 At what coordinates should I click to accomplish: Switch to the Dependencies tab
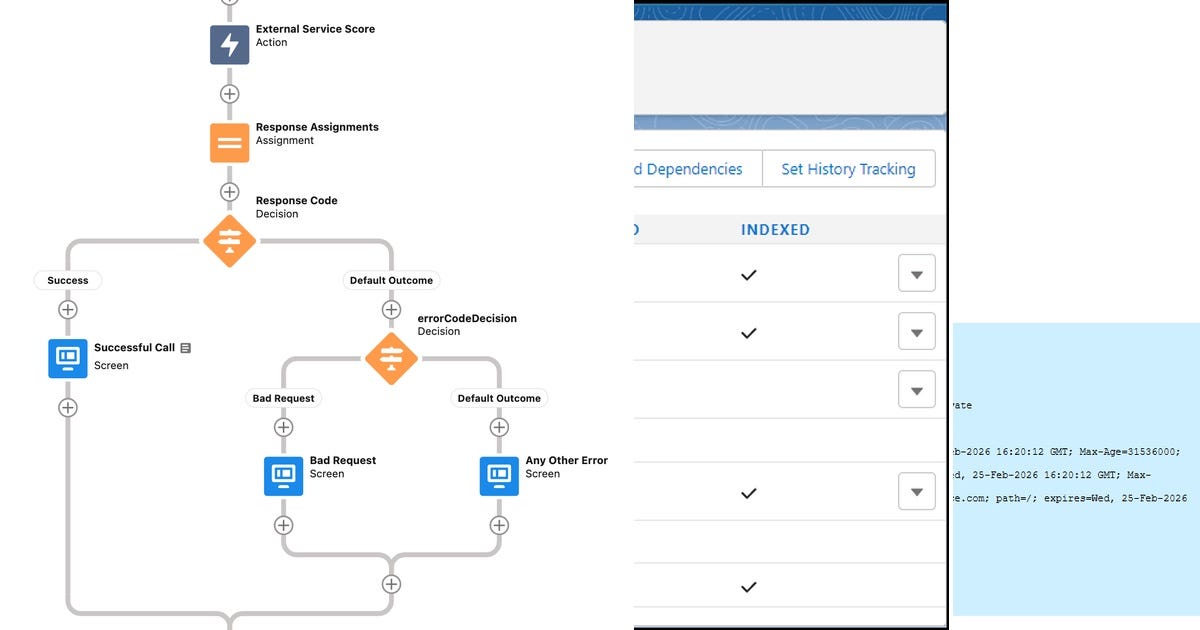point(688,169)
